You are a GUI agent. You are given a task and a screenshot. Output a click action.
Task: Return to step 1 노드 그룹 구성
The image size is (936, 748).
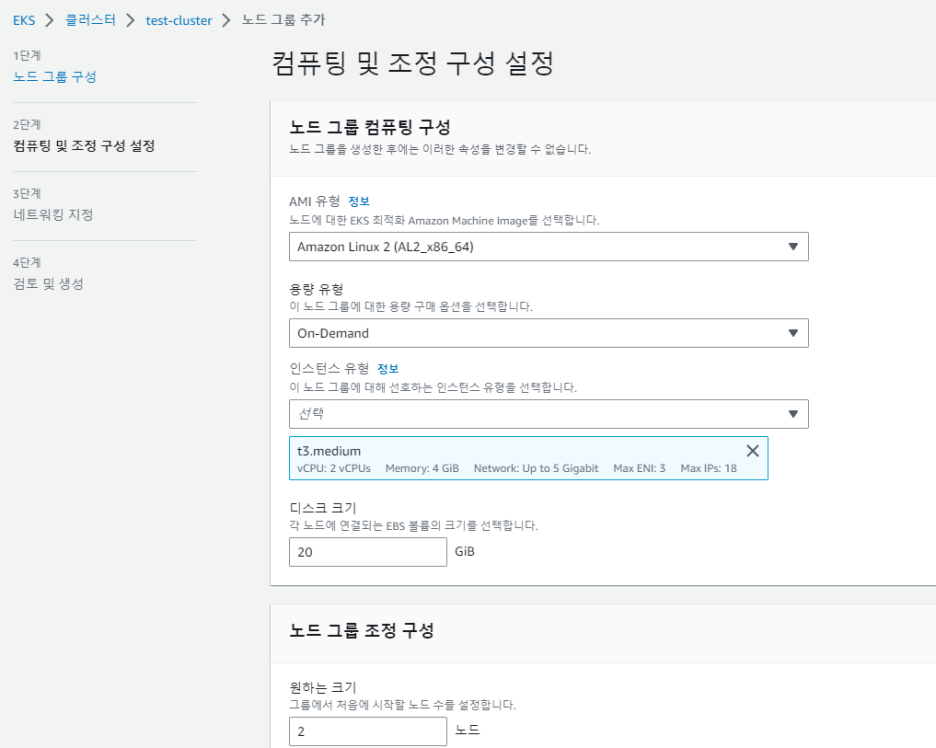point(55,77)
